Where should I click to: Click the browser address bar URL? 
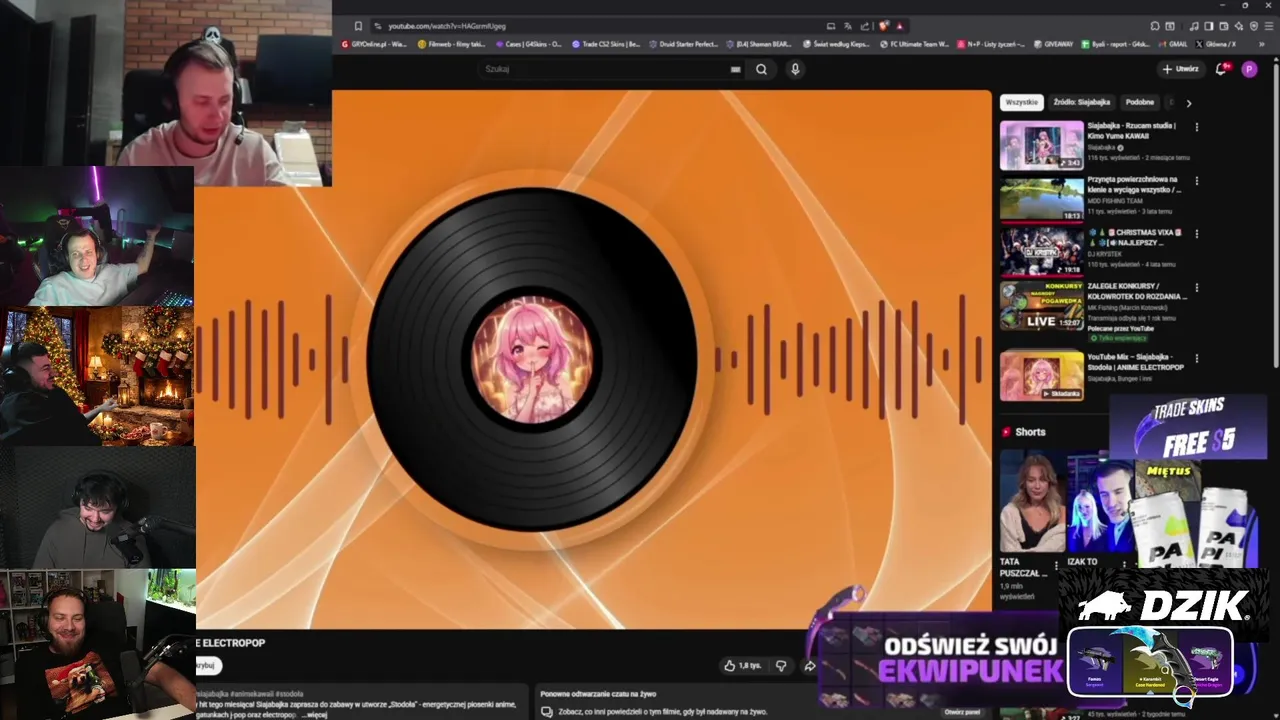click(x=446, y=26)
